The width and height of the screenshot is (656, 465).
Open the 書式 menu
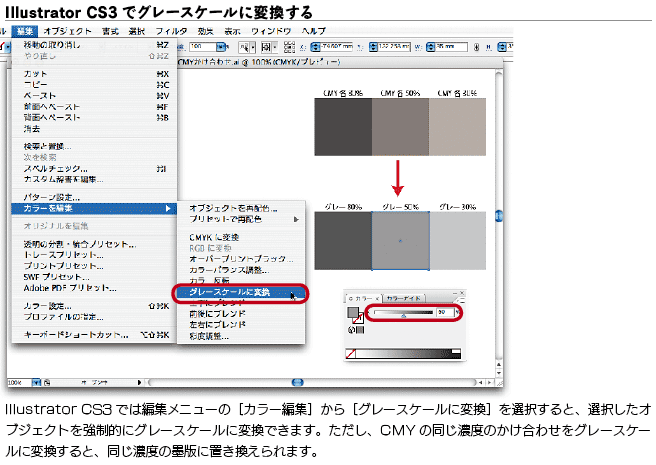click(x=110, y=31)
